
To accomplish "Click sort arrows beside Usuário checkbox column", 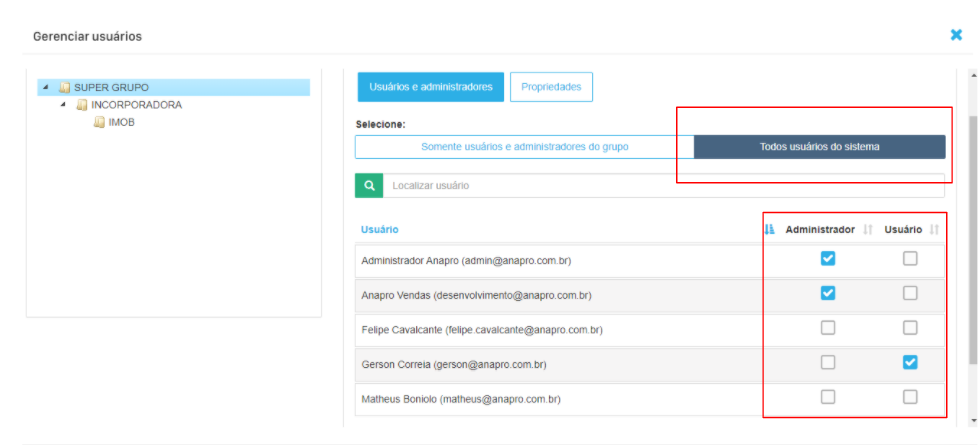I will (x=934, y=229).
